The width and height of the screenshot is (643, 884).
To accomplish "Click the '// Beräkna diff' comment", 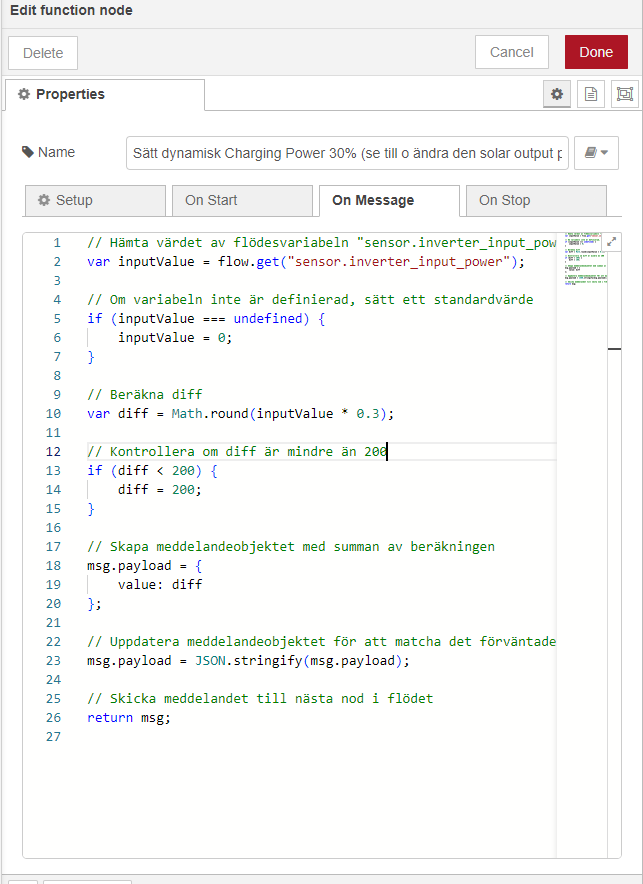I will (x=145, y=395).
